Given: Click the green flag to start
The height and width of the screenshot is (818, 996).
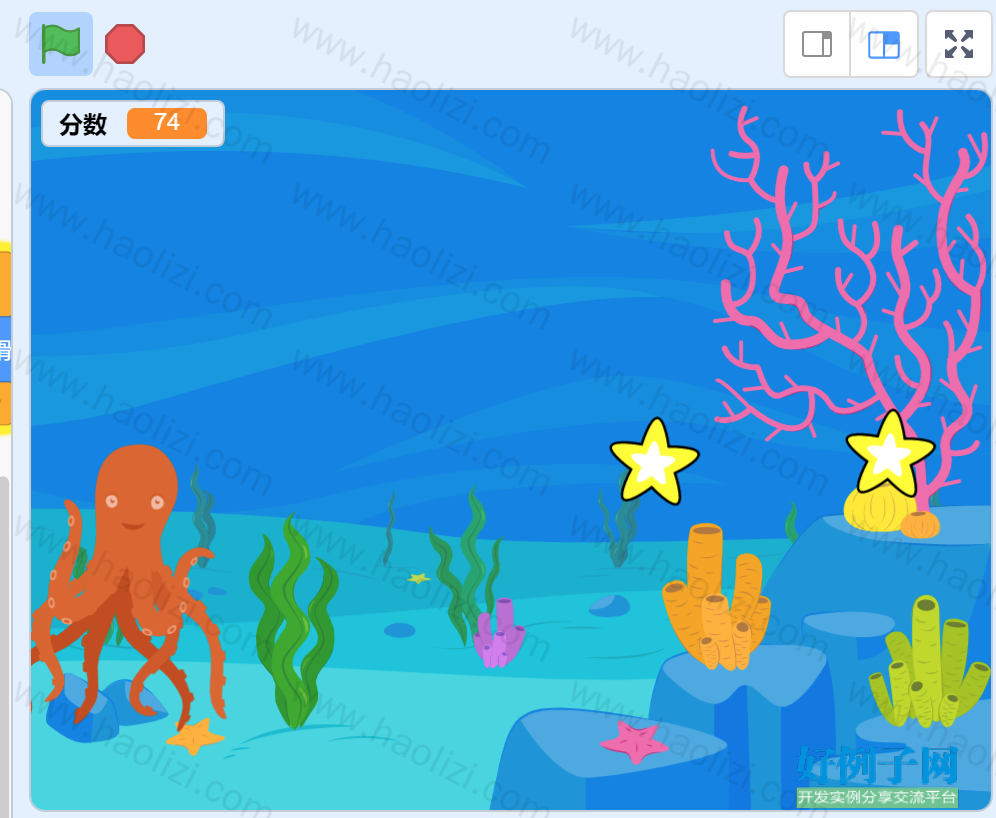Looking at the screenshot, I should pos(61,44).
